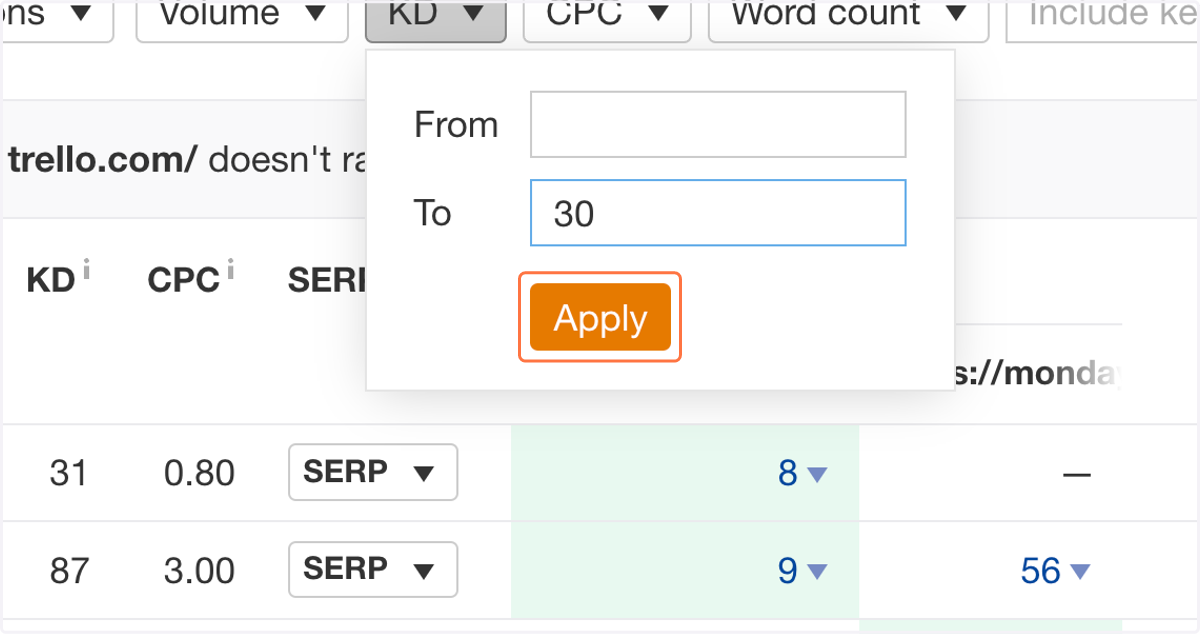Expand the position 9 arrow

click(817, 572)
